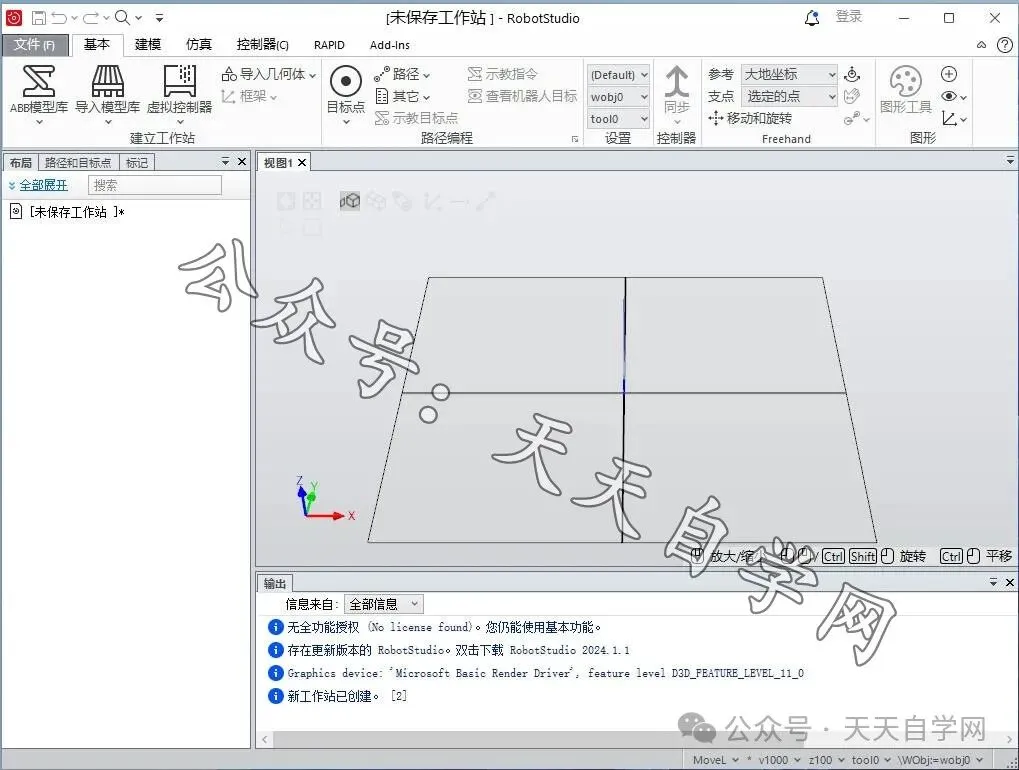Open the 全部信息 message filter dropdown
The height and width of the screenshot is (770, 1019).
click(383, 604)
